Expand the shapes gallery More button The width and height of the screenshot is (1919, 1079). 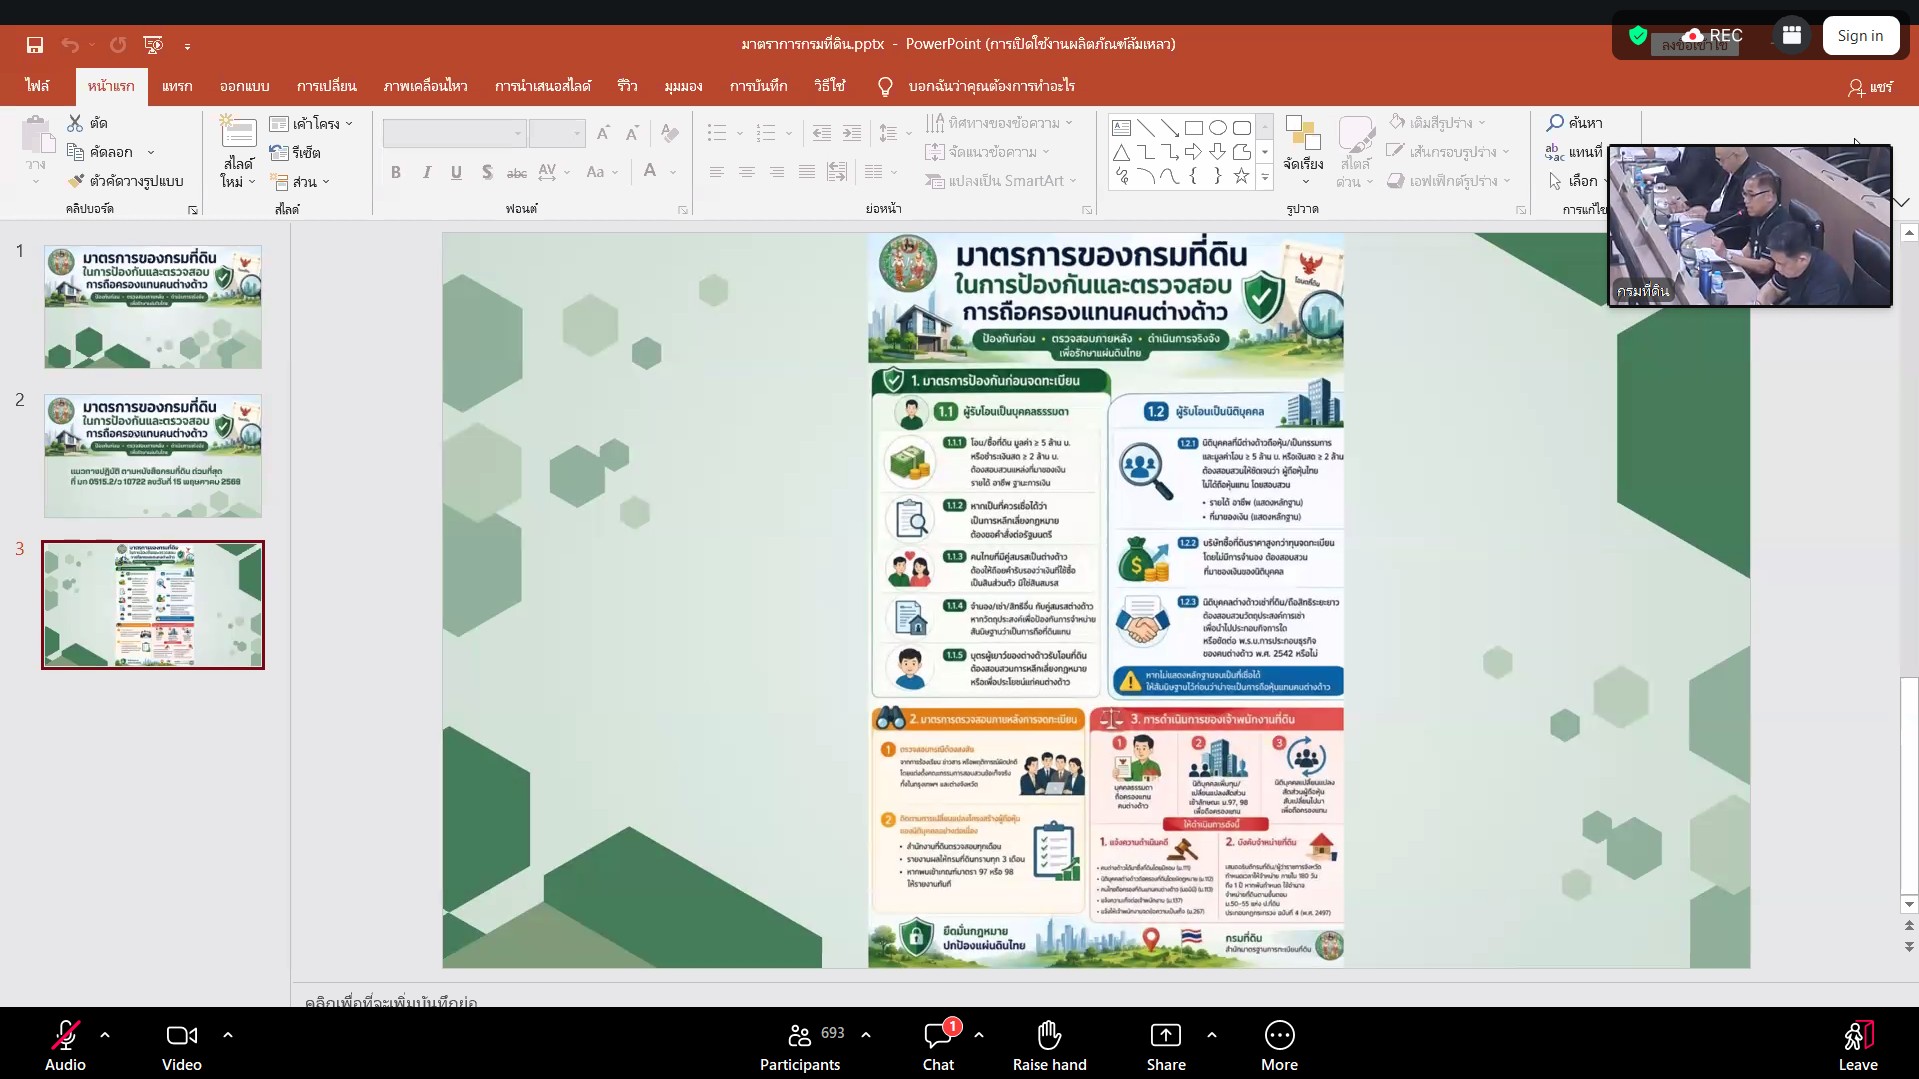[x=1265, y=177]
